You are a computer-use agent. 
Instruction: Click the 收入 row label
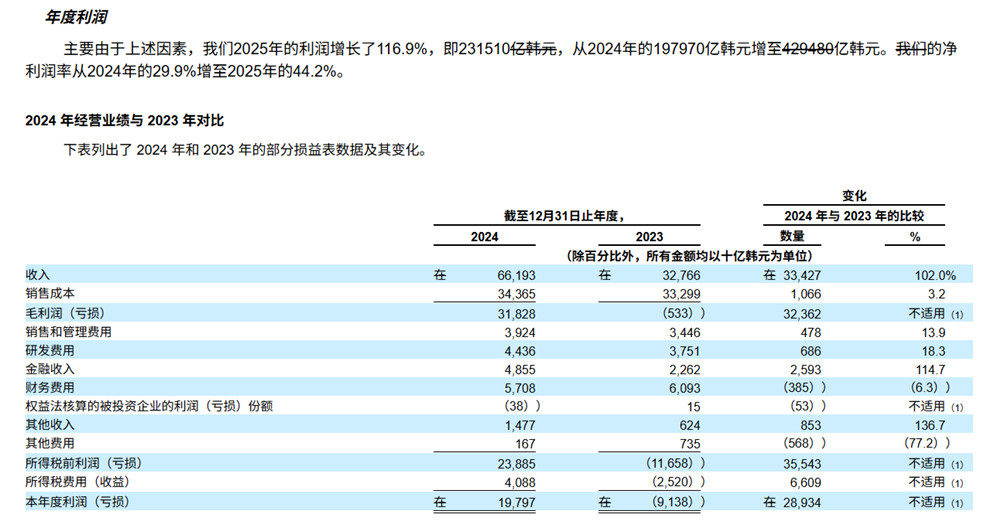pyautogui.click(x=38, y=275)
